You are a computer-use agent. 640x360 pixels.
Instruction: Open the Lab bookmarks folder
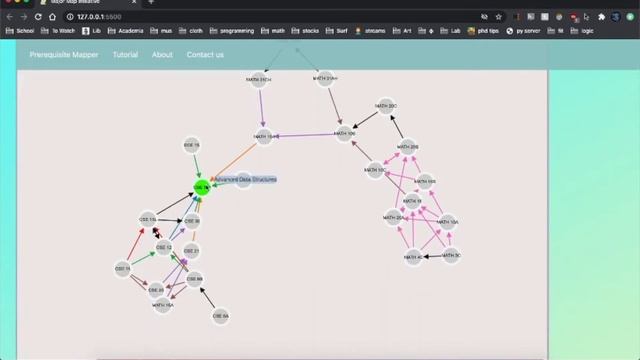[450, 31]
